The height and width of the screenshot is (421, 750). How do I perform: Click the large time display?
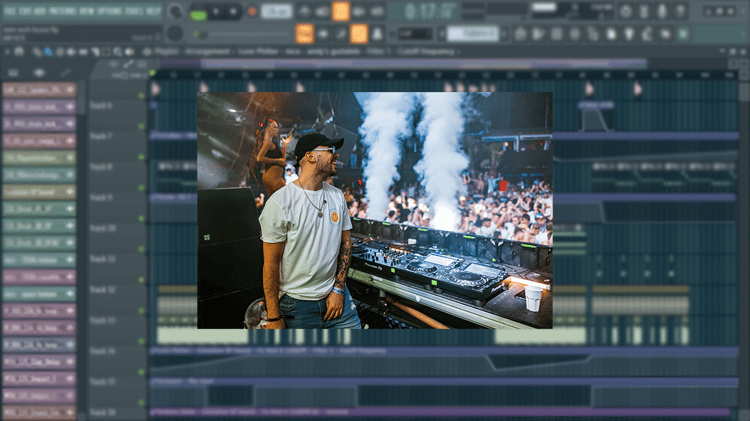(422, 11)
